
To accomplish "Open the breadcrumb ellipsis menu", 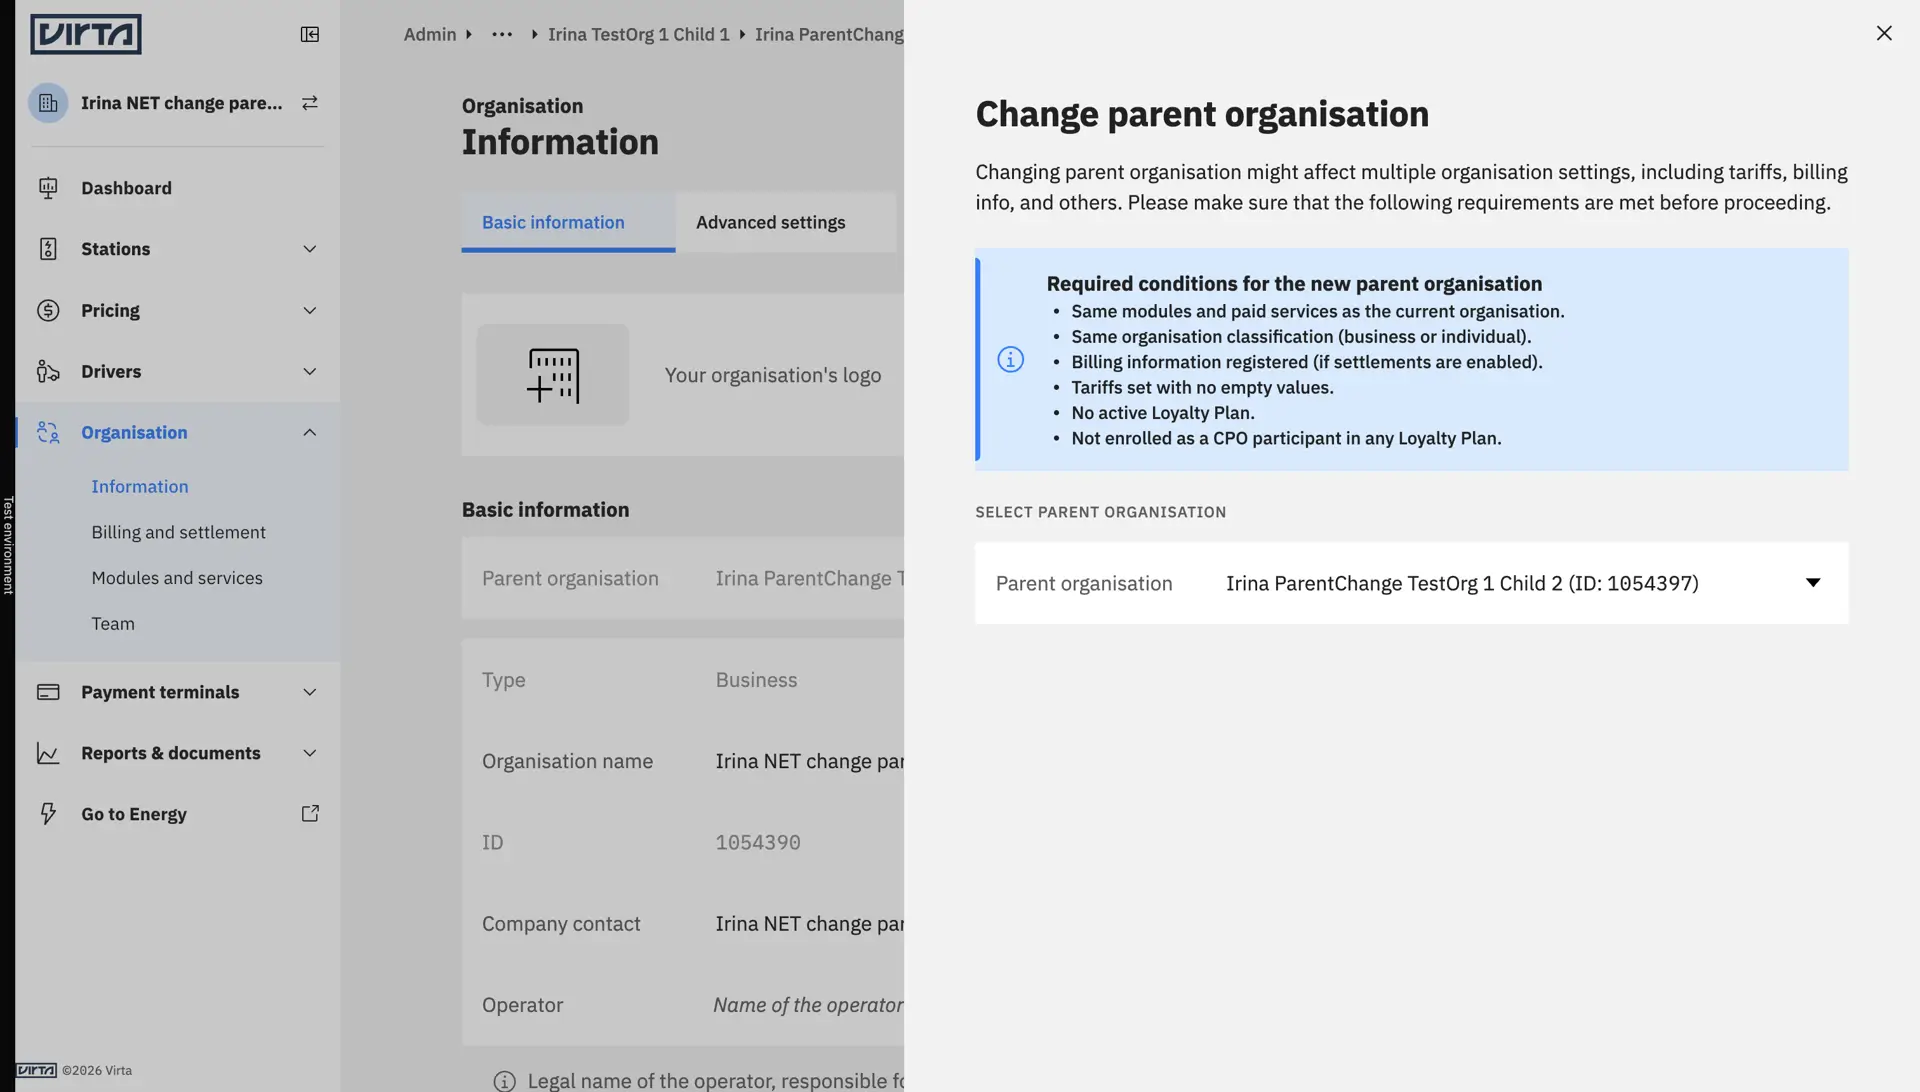I will tap(502, 34).
